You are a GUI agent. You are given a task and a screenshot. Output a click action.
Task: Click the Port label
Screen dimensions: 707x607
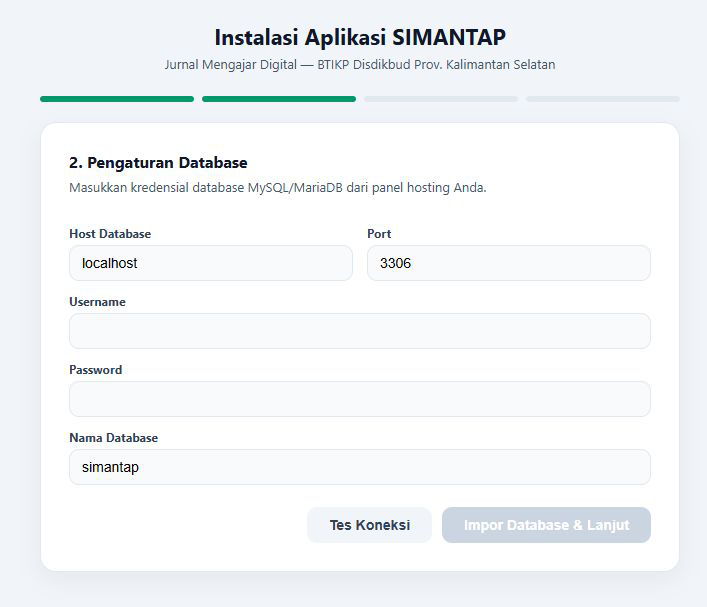pyautogui.click(x=379, y=234)
